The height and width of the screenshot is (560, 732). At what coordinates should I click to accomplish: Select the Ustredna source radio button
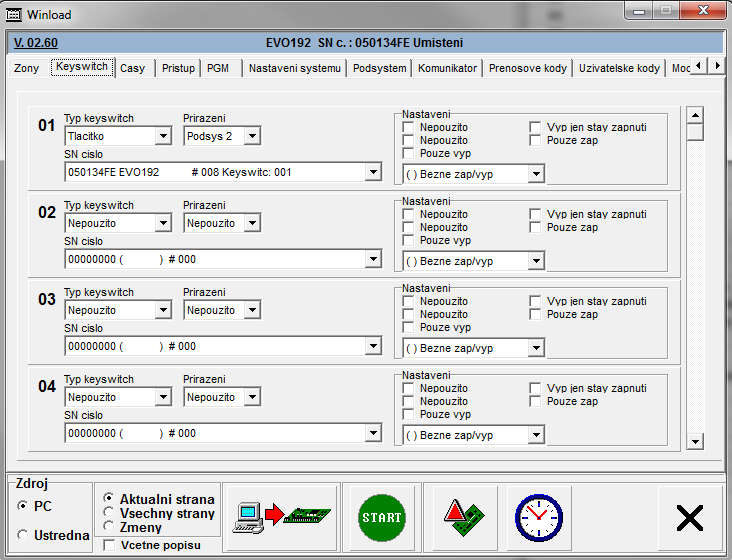[22, 535]
